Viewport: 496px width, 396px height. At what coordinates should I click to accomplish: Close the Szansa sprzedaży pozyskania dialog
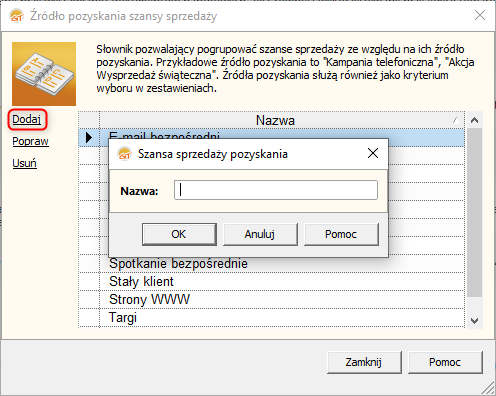pyautogui.click(x=373, y=153)
